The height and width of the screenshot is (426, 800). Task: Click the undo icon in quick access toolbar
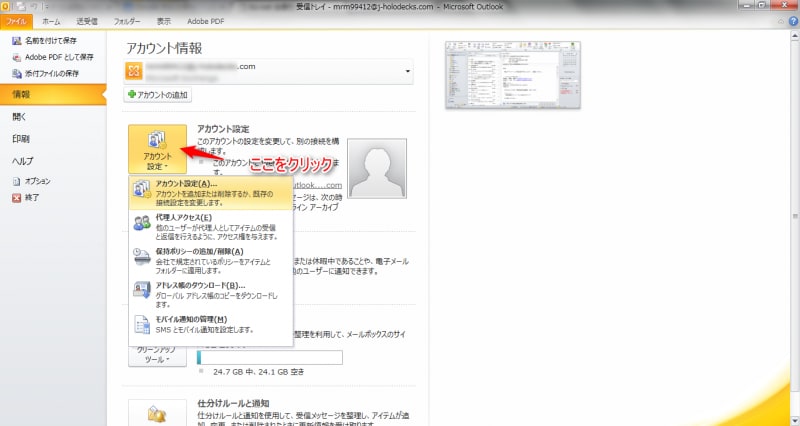click(34, 7)
